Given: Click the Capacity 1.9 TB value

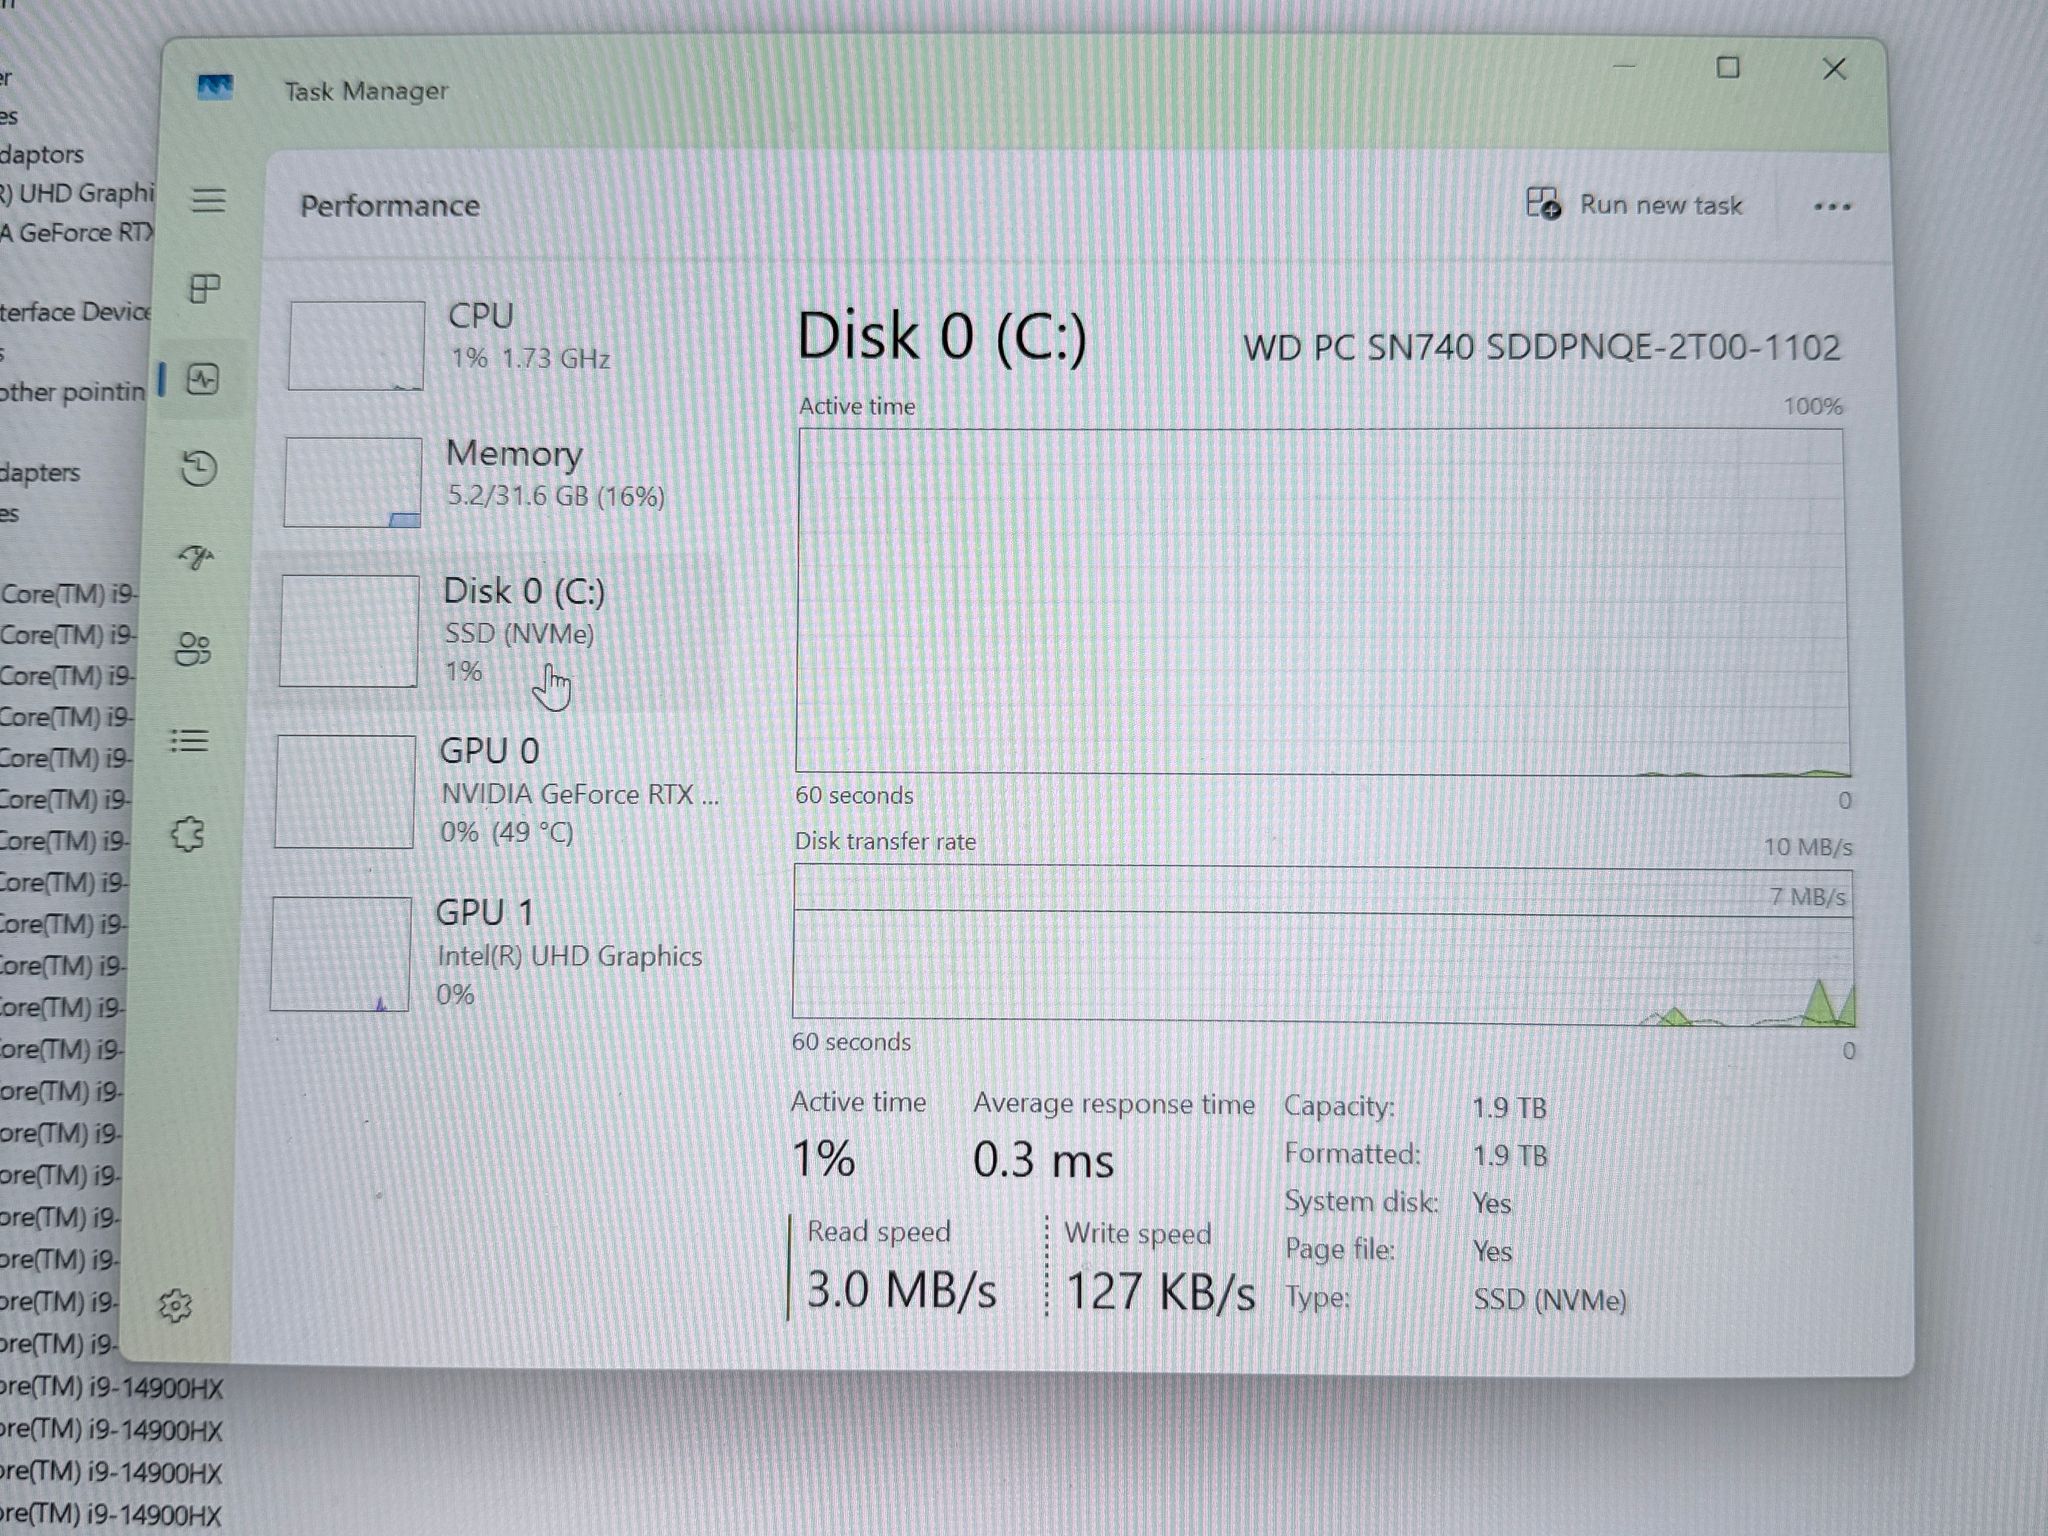Looking at the screenshot, I should (1509, 1108).
